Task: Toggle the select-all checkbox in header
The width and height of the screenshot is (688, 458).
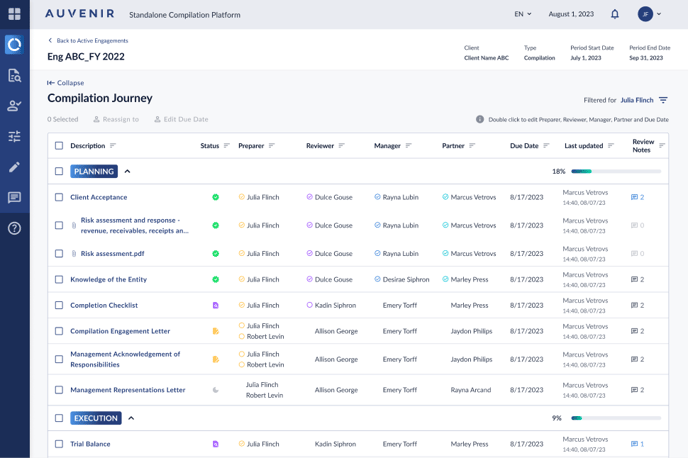Action: pos(59,146)
